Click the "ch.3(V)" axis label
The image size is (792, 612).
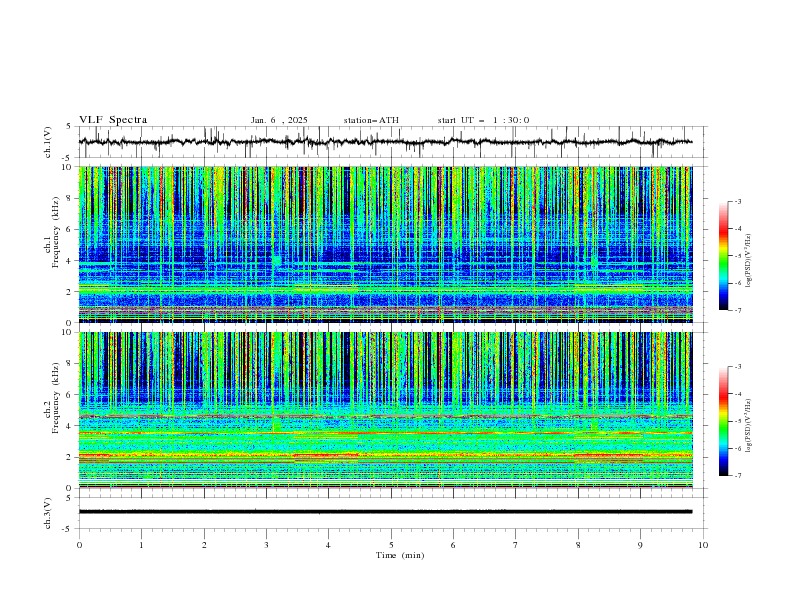tap(48, 513)
